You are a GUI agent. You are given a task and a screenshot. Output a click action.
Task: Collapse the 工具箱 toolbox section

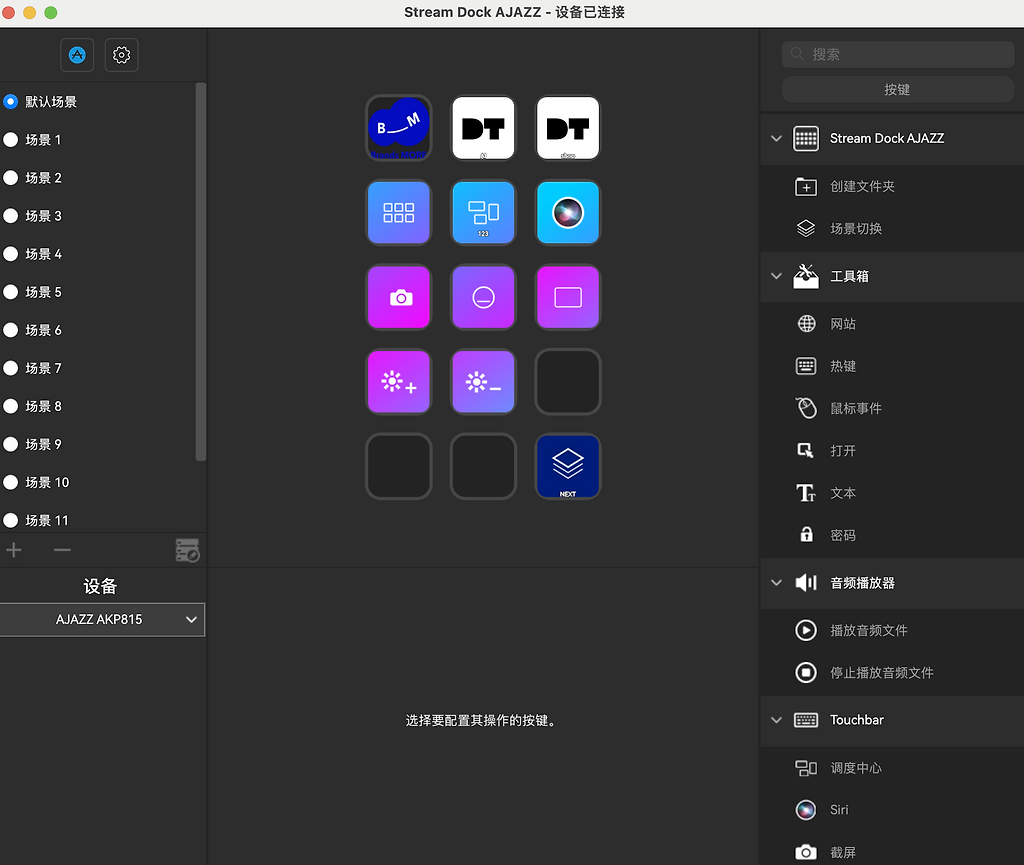[776, 276]
